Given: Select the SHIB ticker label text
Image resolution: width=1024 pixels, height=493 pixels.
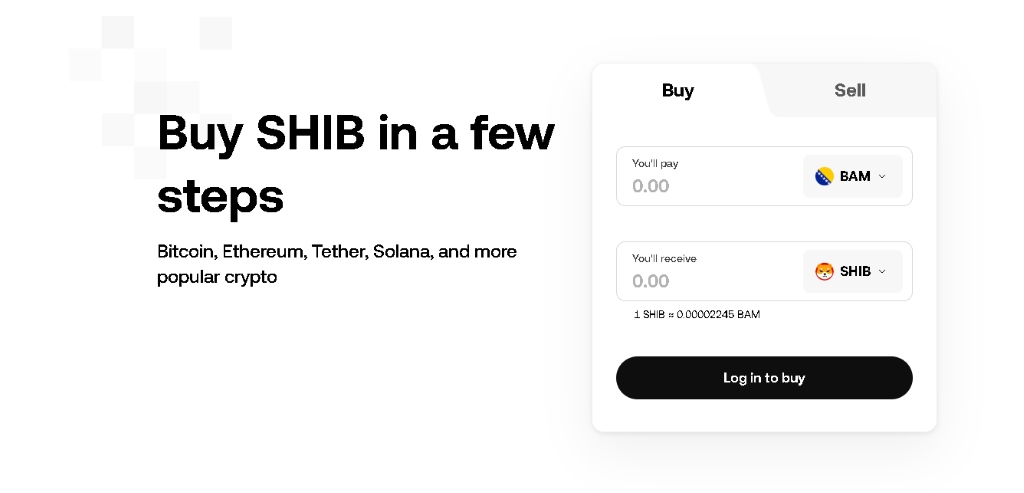Looking at the screenshot, I should tap(855, 271).
